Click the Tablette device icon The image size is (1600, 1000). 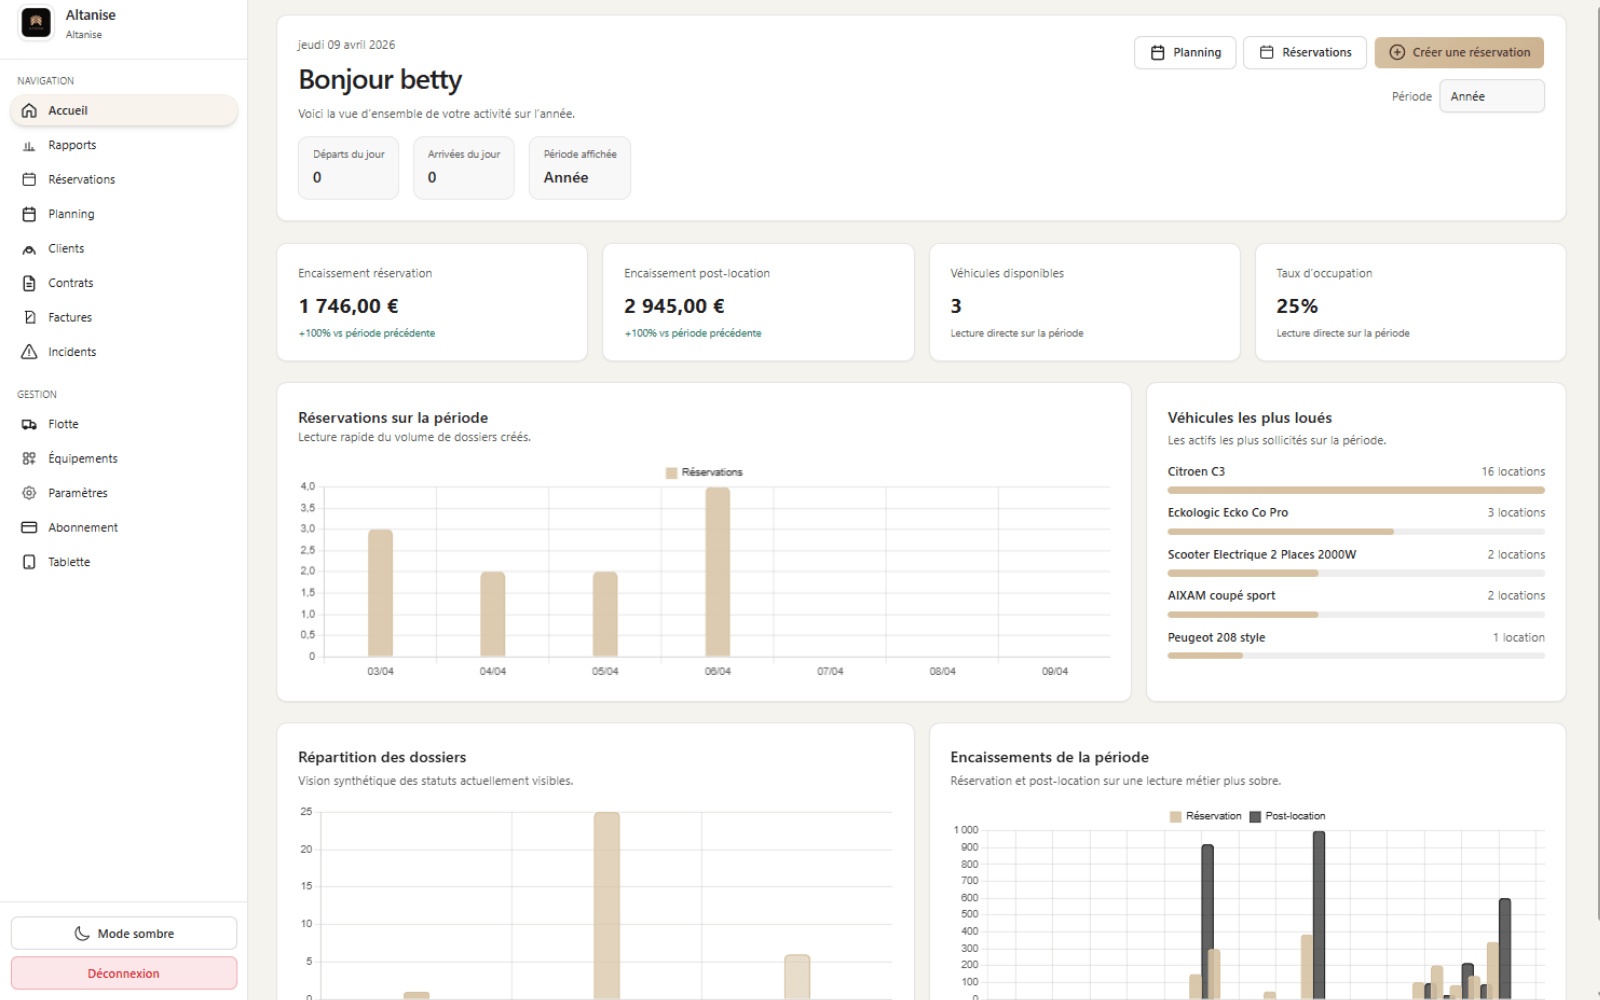point(29,562)
